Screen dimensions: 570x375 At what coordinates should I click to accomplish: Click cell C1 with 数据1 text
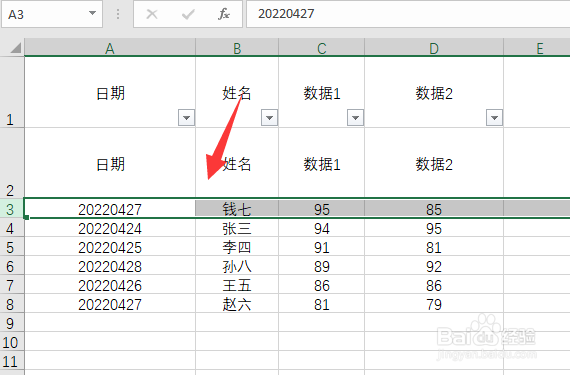pyautogui.click(x=322, y=92)
